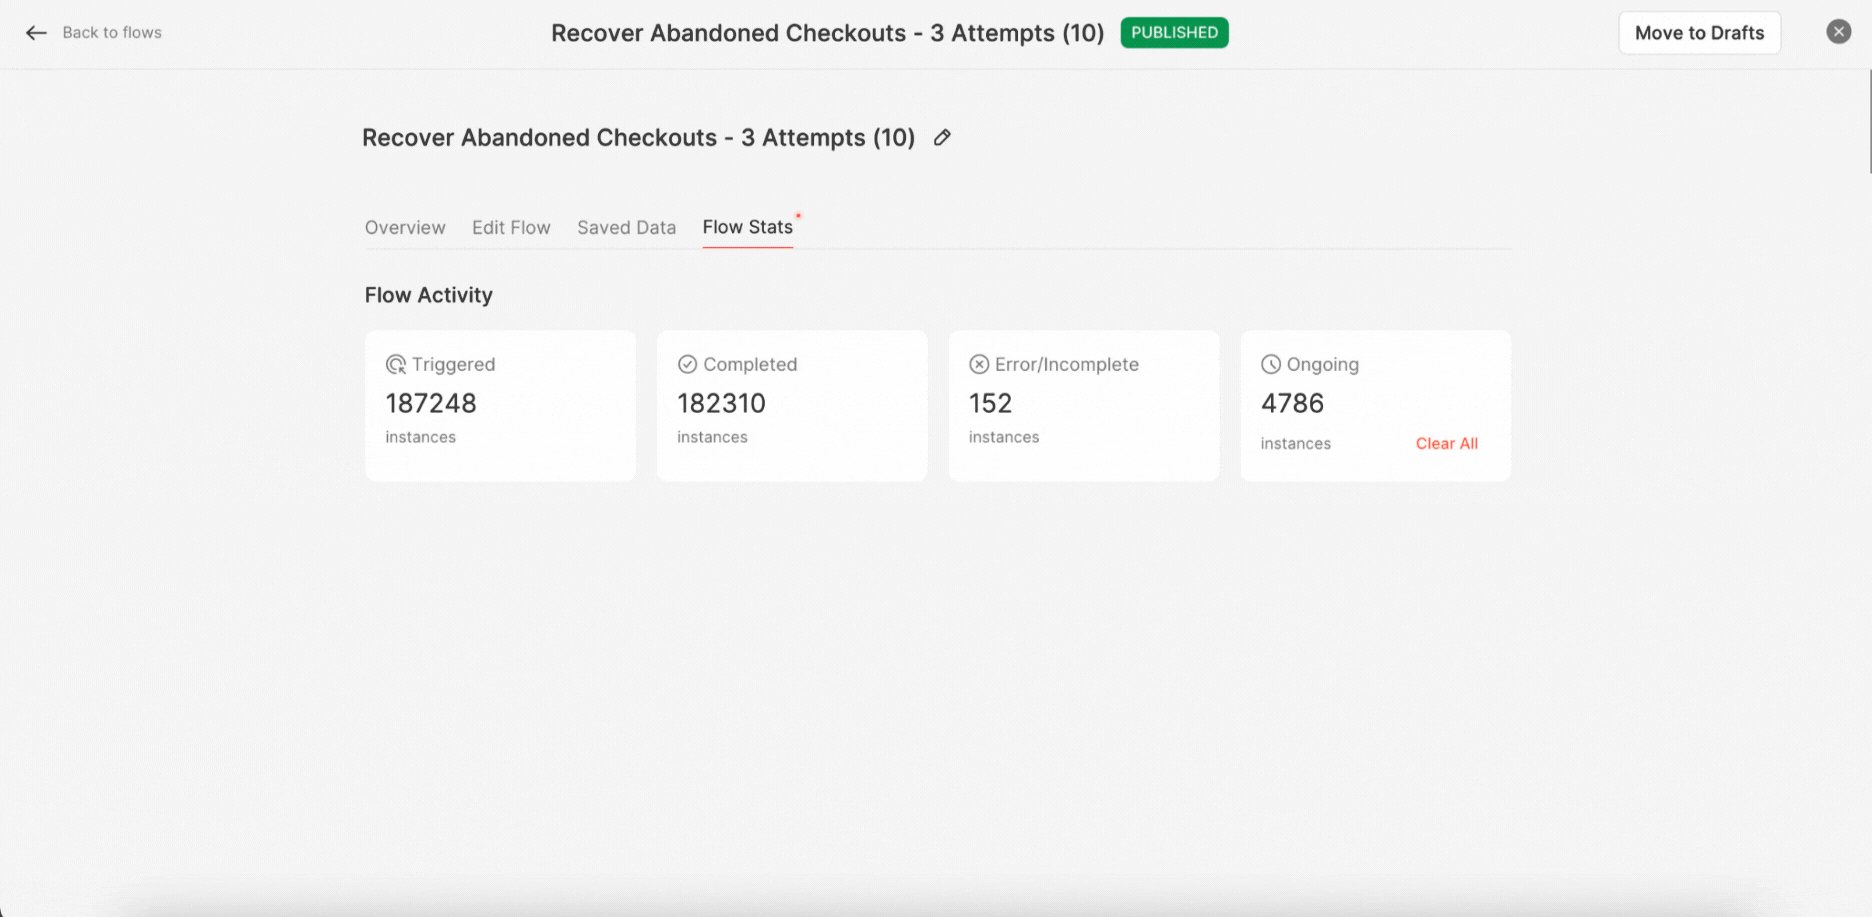Screen dimensions: 1872x917
Task: Click the Error/Incomplete X-circle icon
Action: [979, 364]
